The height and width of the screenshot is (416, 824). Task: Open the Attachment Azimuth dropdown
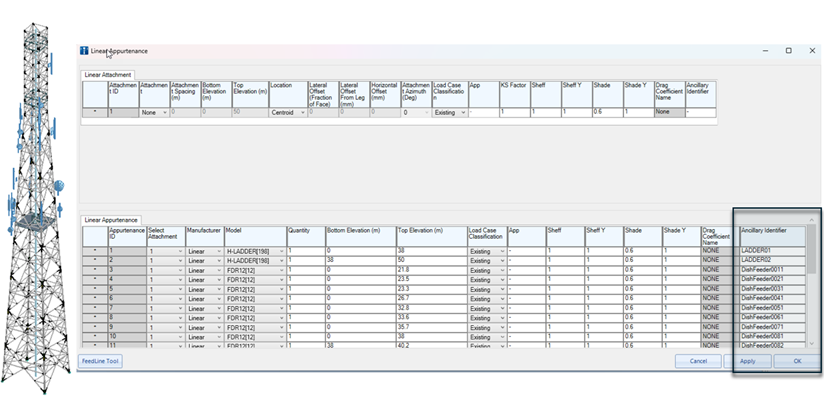(425, 113)
